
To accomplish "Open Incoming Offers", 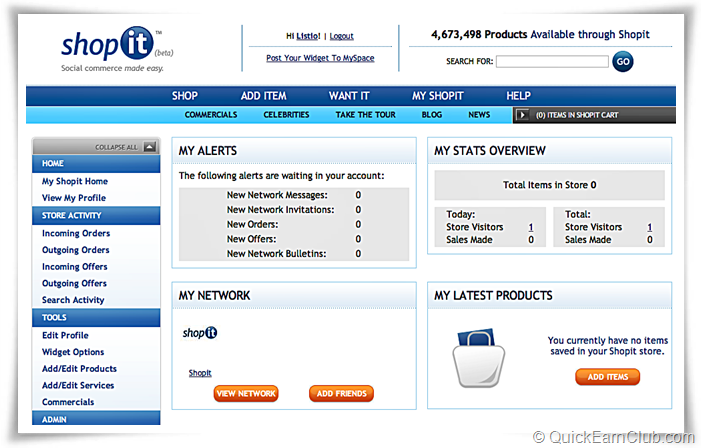I will 75,266.
